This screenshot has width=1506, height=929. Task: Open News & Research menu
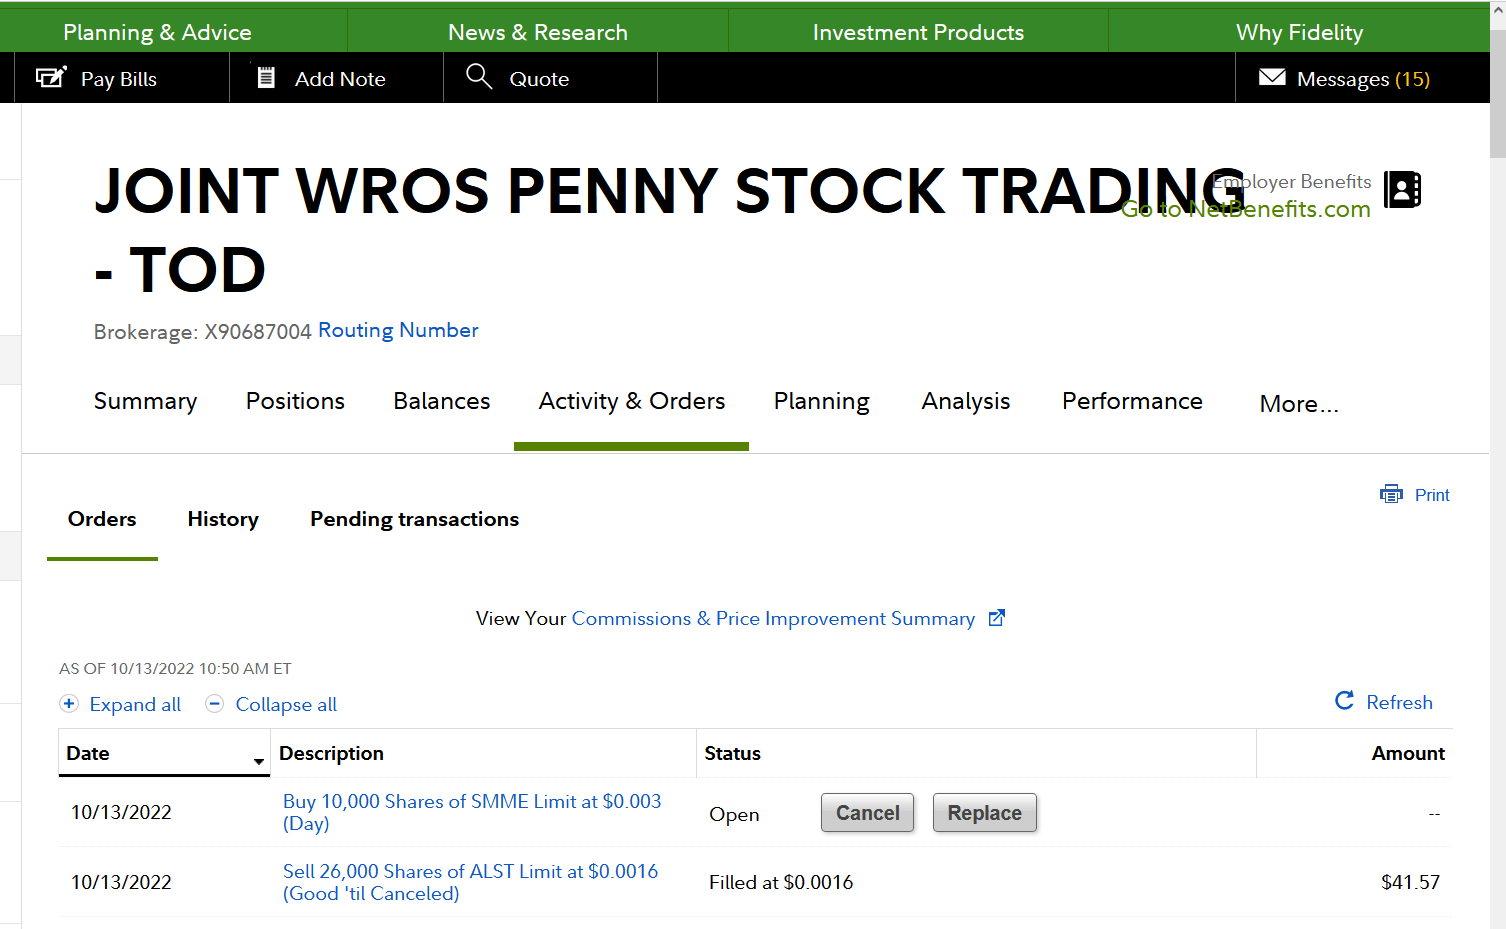tap(538, 32)
